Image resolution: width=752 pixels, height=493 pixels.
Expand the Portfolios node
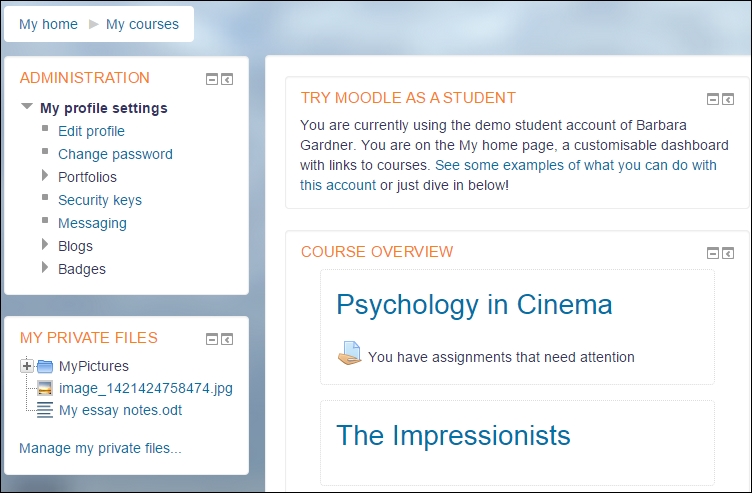[x=45, y=176]
